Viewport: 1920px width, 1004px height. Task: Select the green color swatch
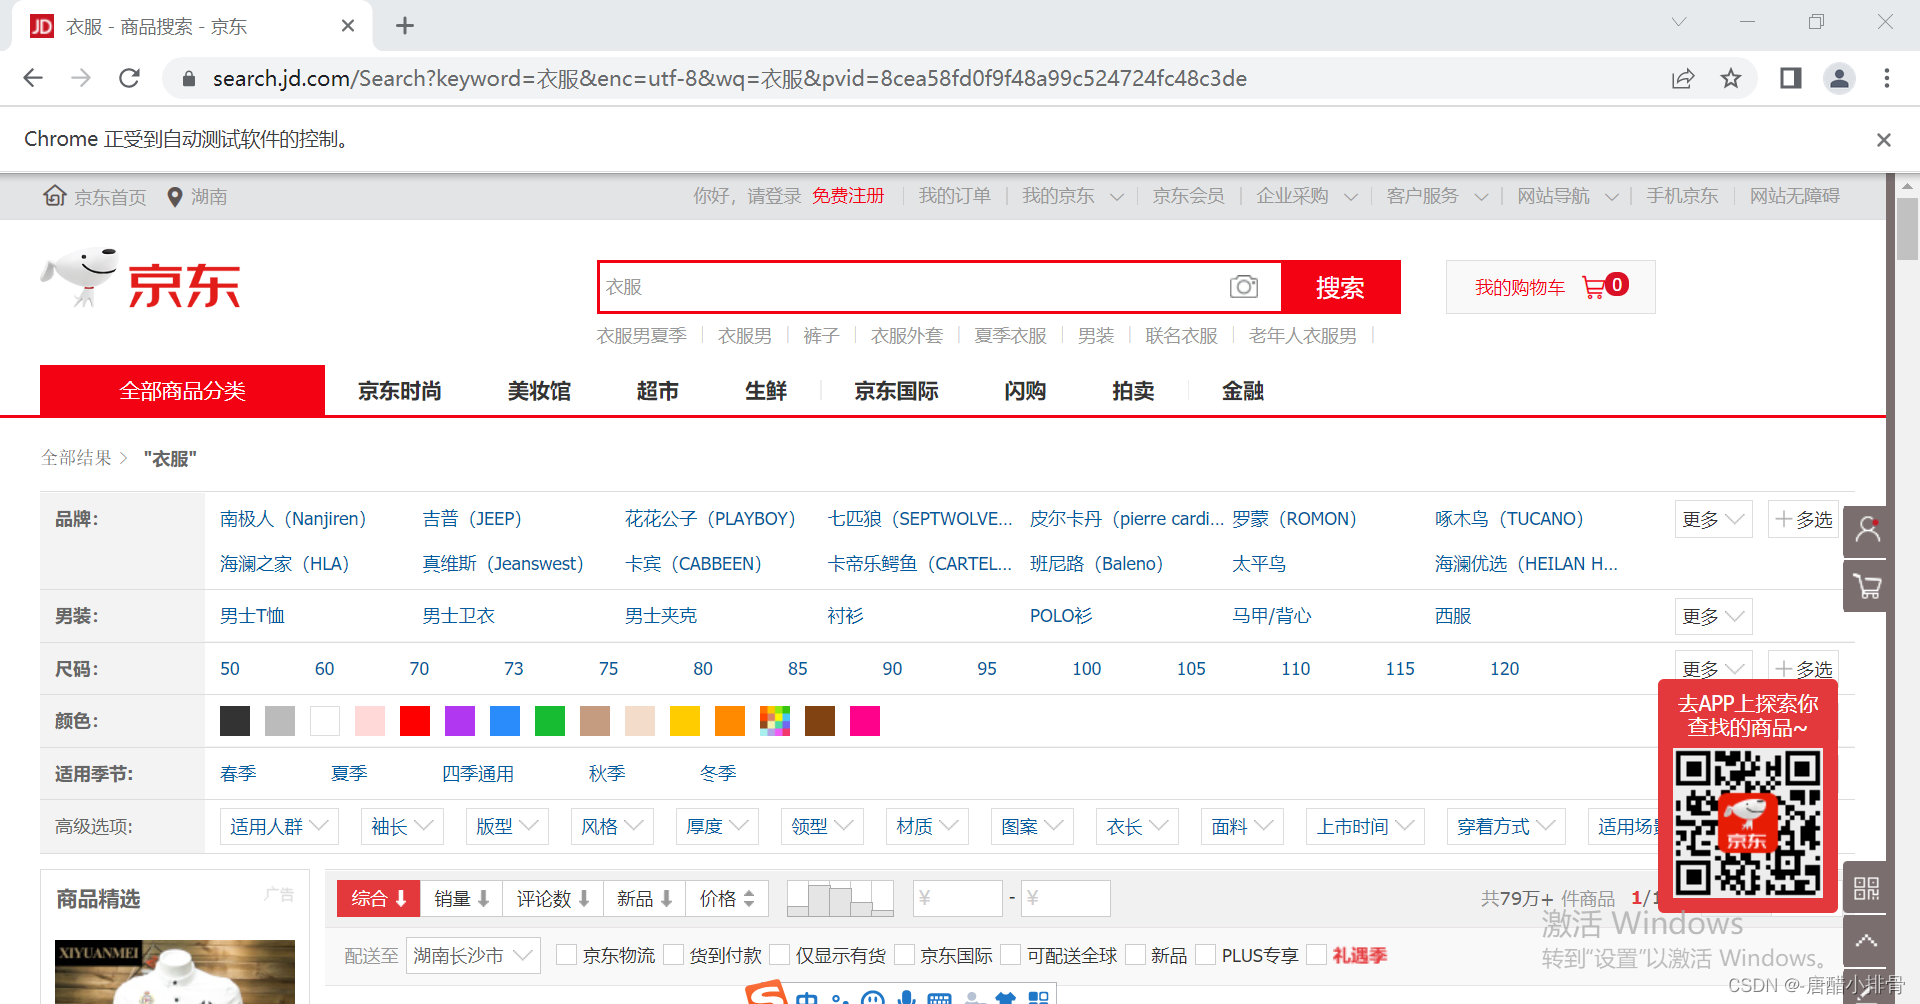550,721
